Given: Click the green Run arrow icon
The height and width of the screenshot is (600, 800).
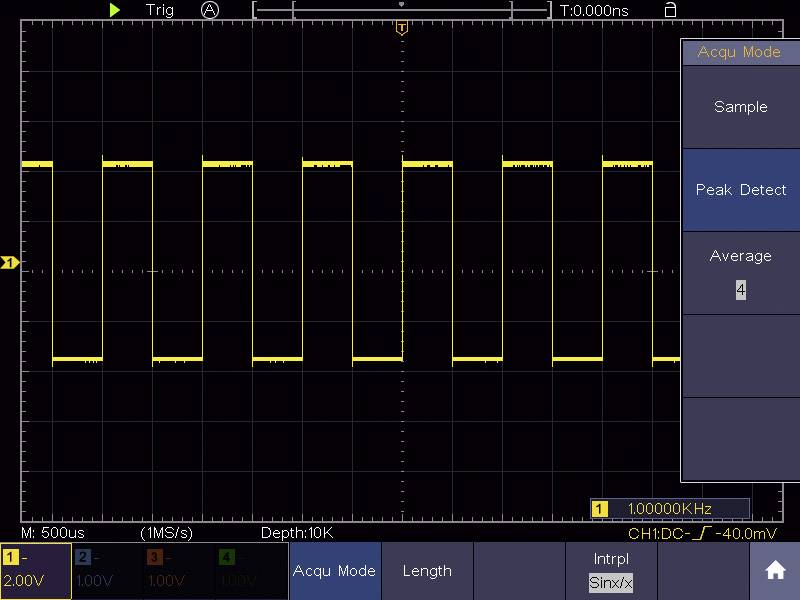Looking at the screenshot, I should [115, 10].
